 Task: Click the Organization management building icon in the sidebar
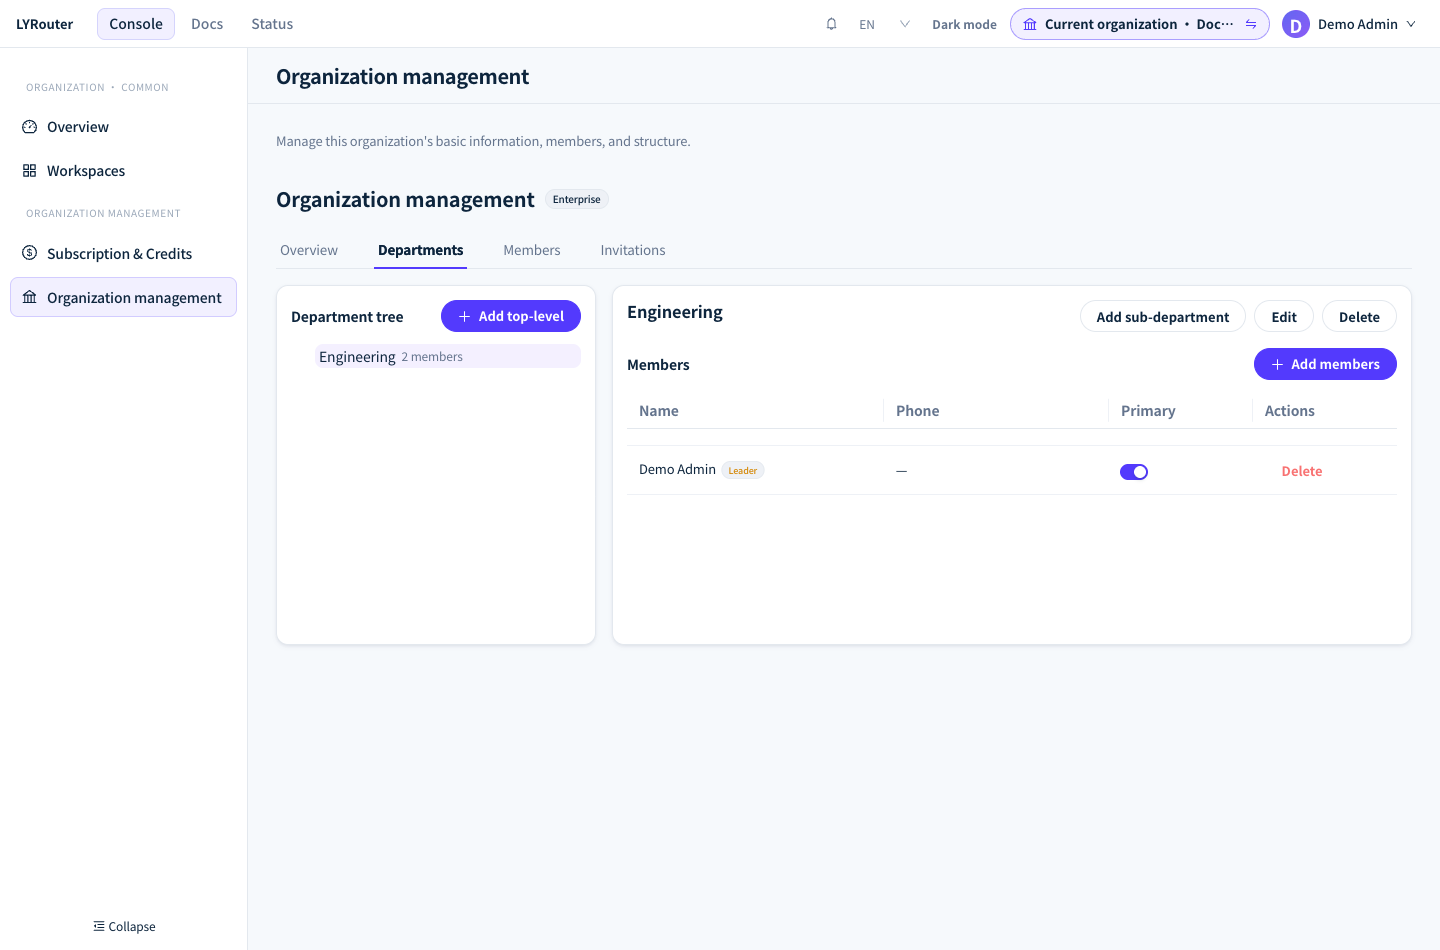point(30,297)
